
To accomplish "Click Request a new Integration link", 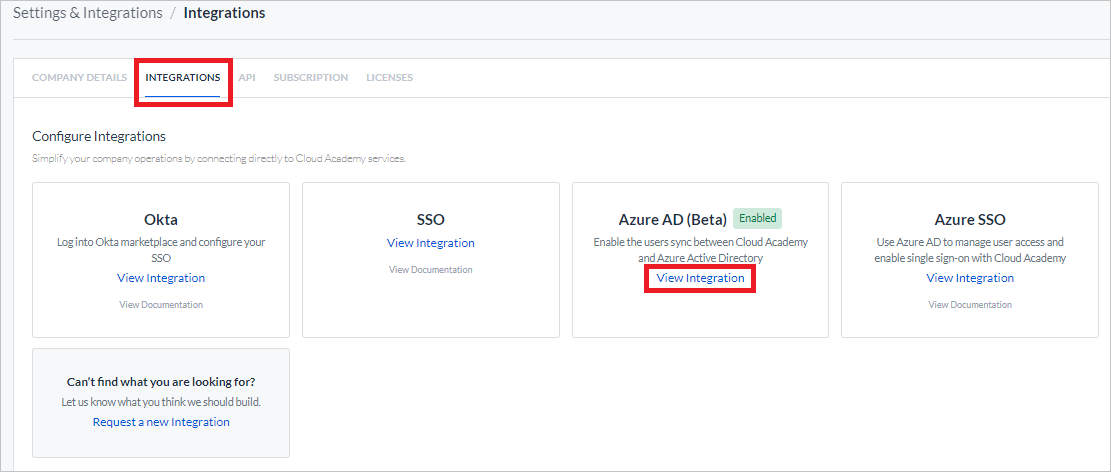I will coord(161,422).
